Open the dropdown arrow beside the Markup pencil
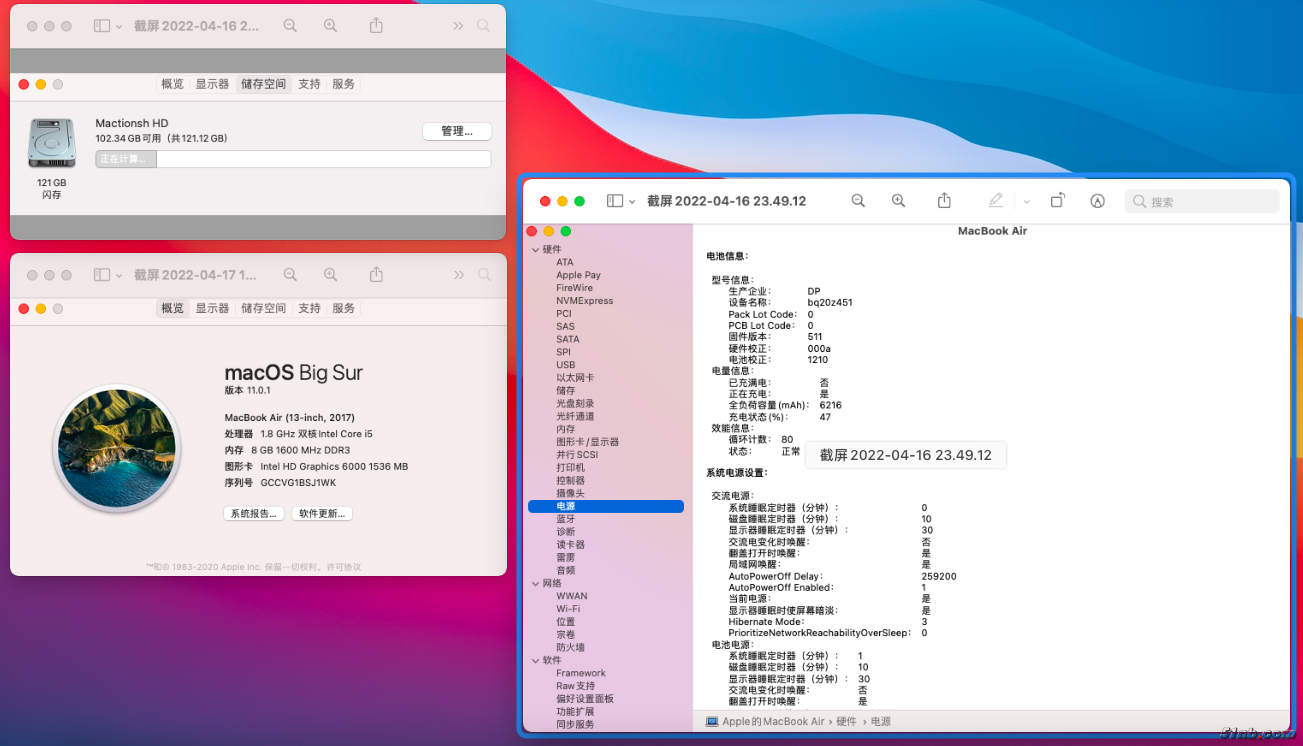 [x=1026, y=201]
